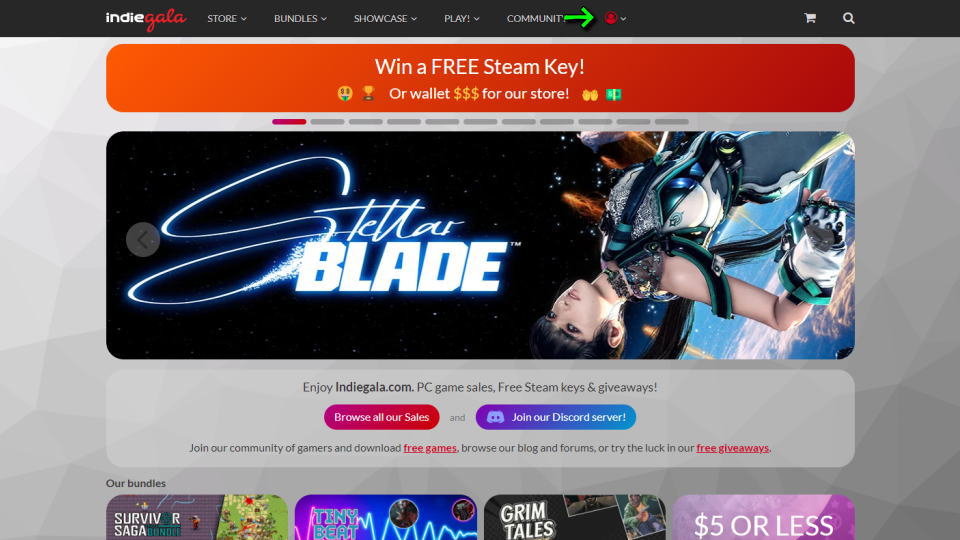
Task: Open the Survivor Saga bundle thumbnail
Action: (197, 517)
